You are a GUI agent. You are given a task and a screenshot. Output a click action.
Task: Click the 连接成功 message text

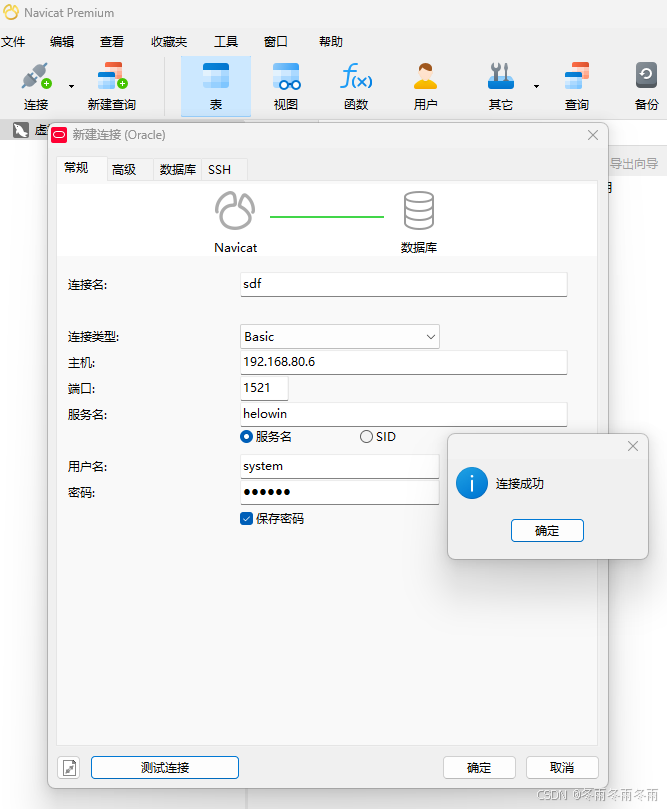[x=520, y=483]
